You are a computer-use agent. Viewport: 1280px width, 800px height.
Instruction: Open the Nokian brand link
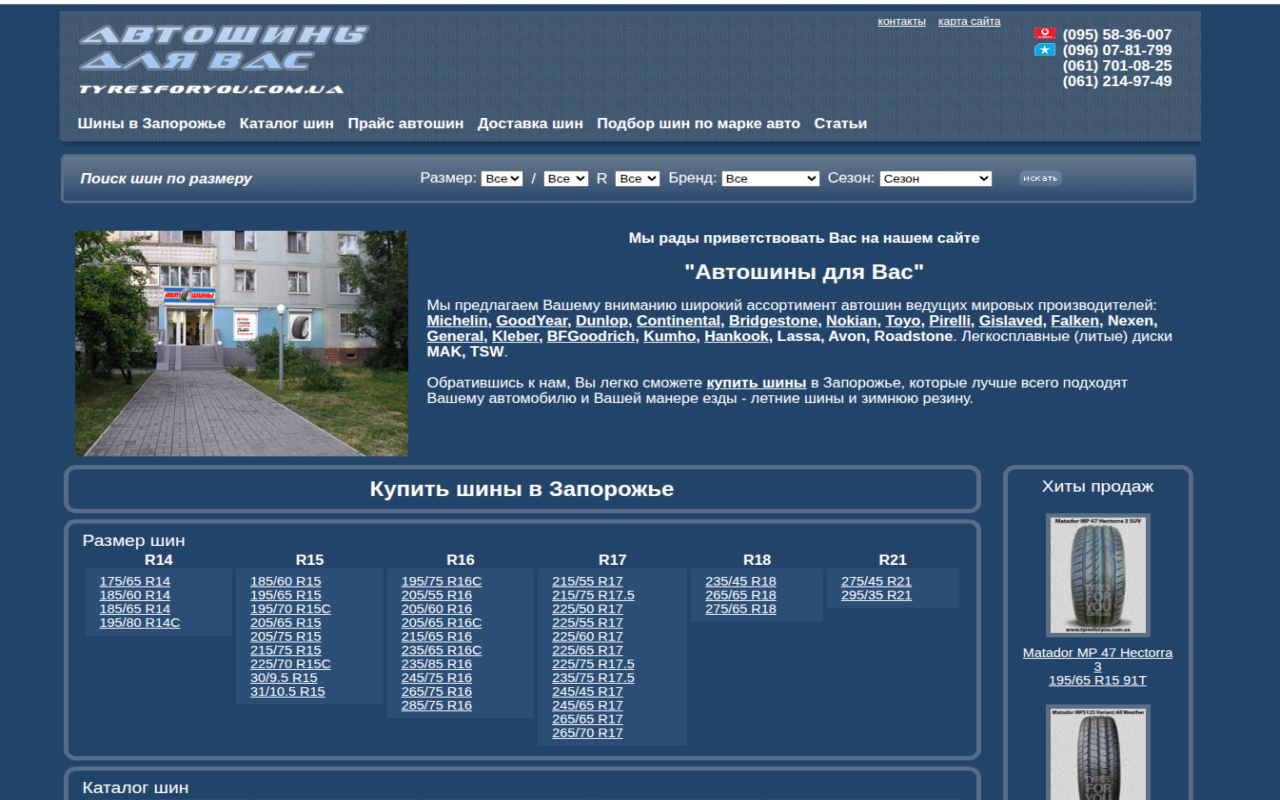(851, 321)
